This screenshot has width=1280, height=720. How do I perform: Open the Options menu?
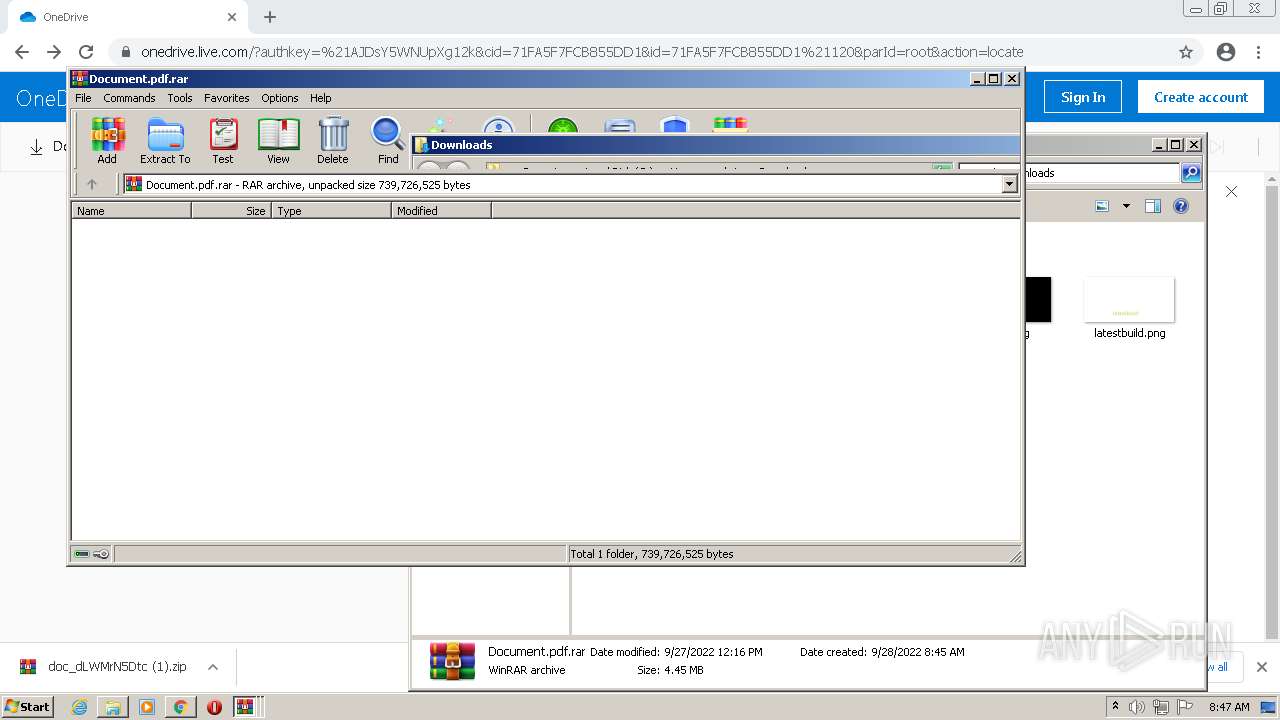[280, 98]
